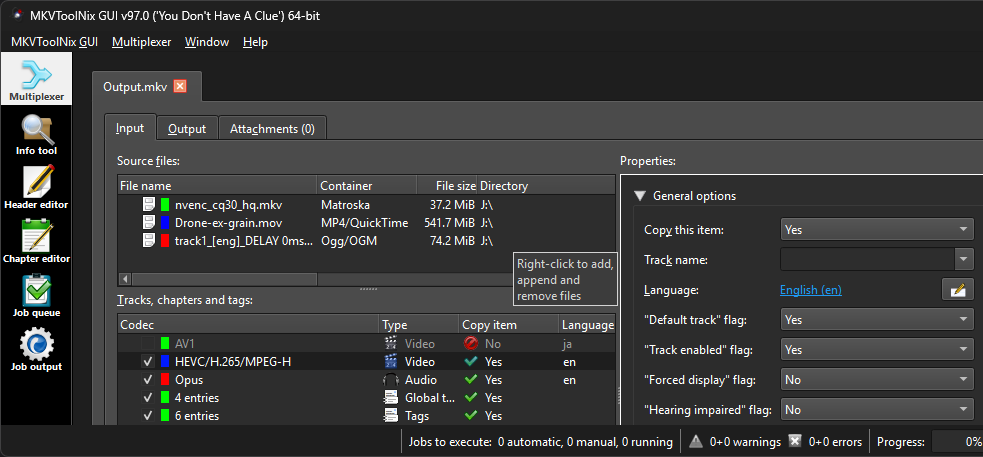This screenshot has width=983, height=457.
Task: Click the green checkmark Yes icon for HEVC
Action: pyautogui.click(x=471, y=362)
